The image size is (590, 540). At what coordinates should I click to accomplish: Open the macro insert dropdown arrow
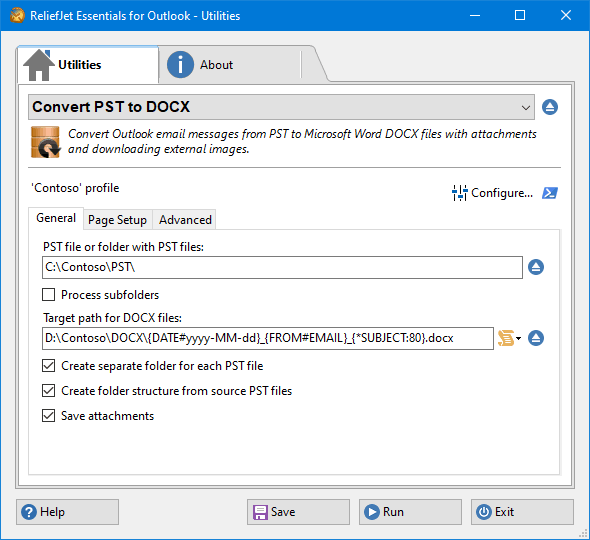pos(519,338)
